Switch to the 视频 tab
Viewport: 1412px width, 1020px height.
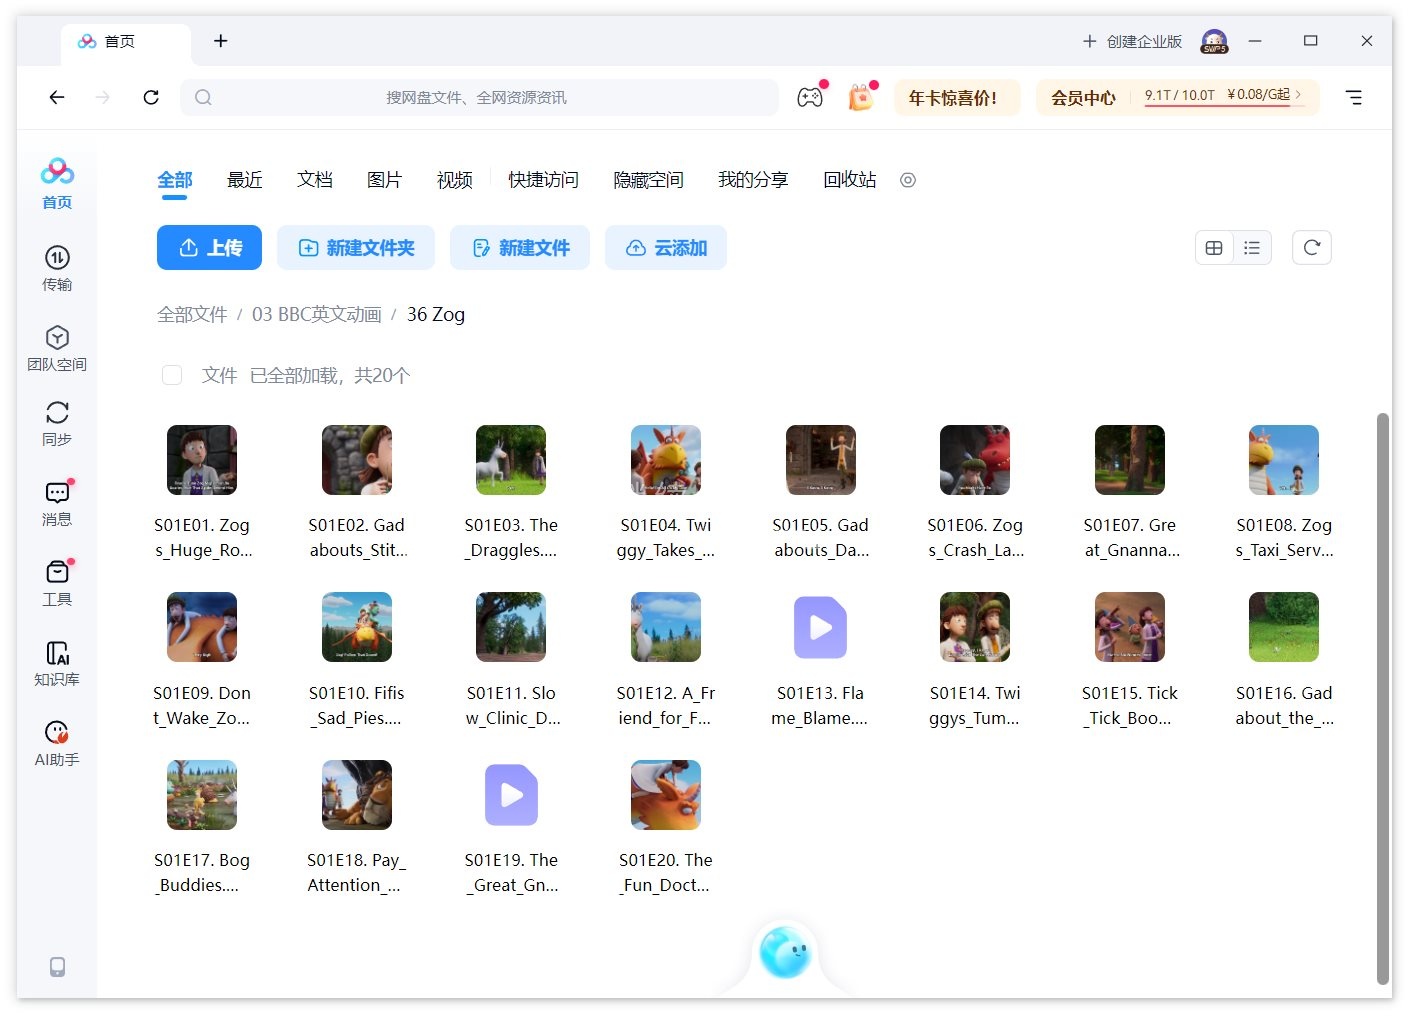coord(455,180)
